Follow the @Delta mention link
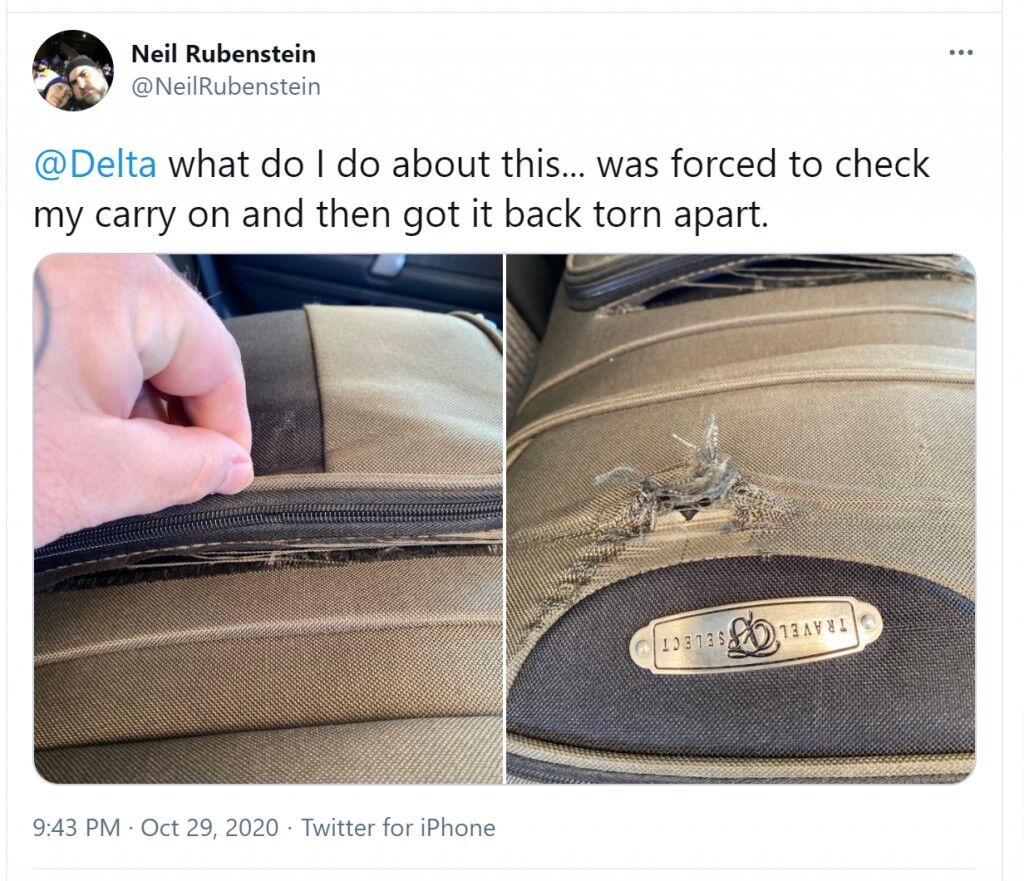Image resolution: width=1024 pixels, height=881 pixels. click(x=95, y=164)
